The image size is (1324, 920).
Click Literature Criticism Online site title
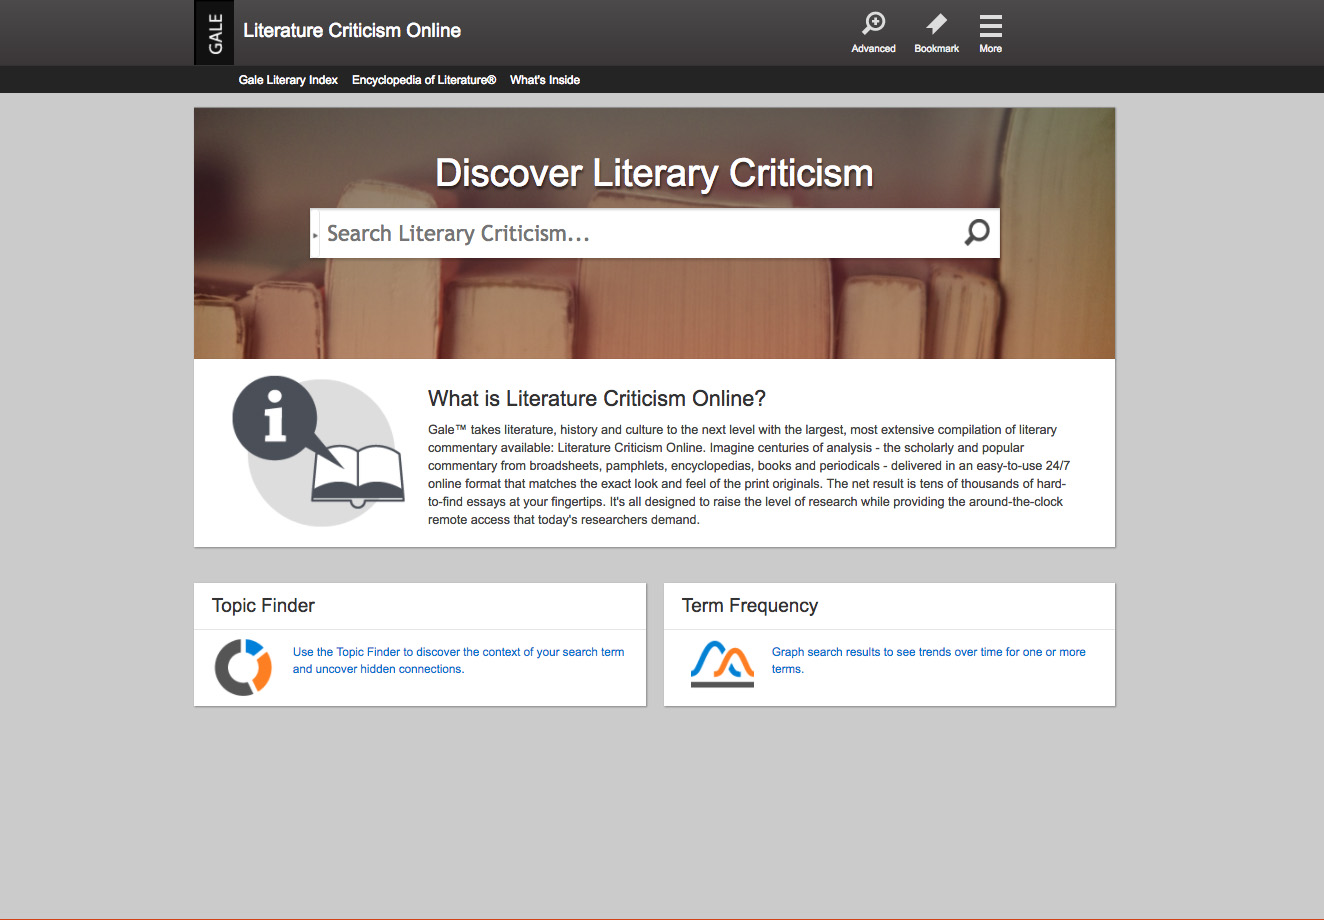352,31
